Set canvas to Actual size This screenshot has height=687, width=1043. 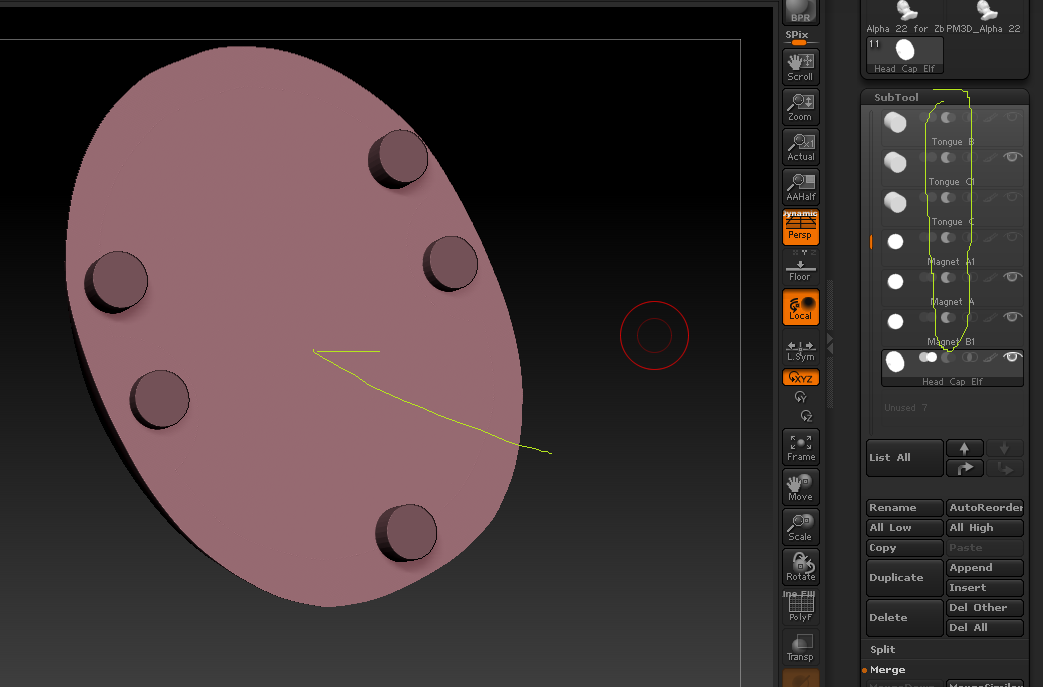800,146
